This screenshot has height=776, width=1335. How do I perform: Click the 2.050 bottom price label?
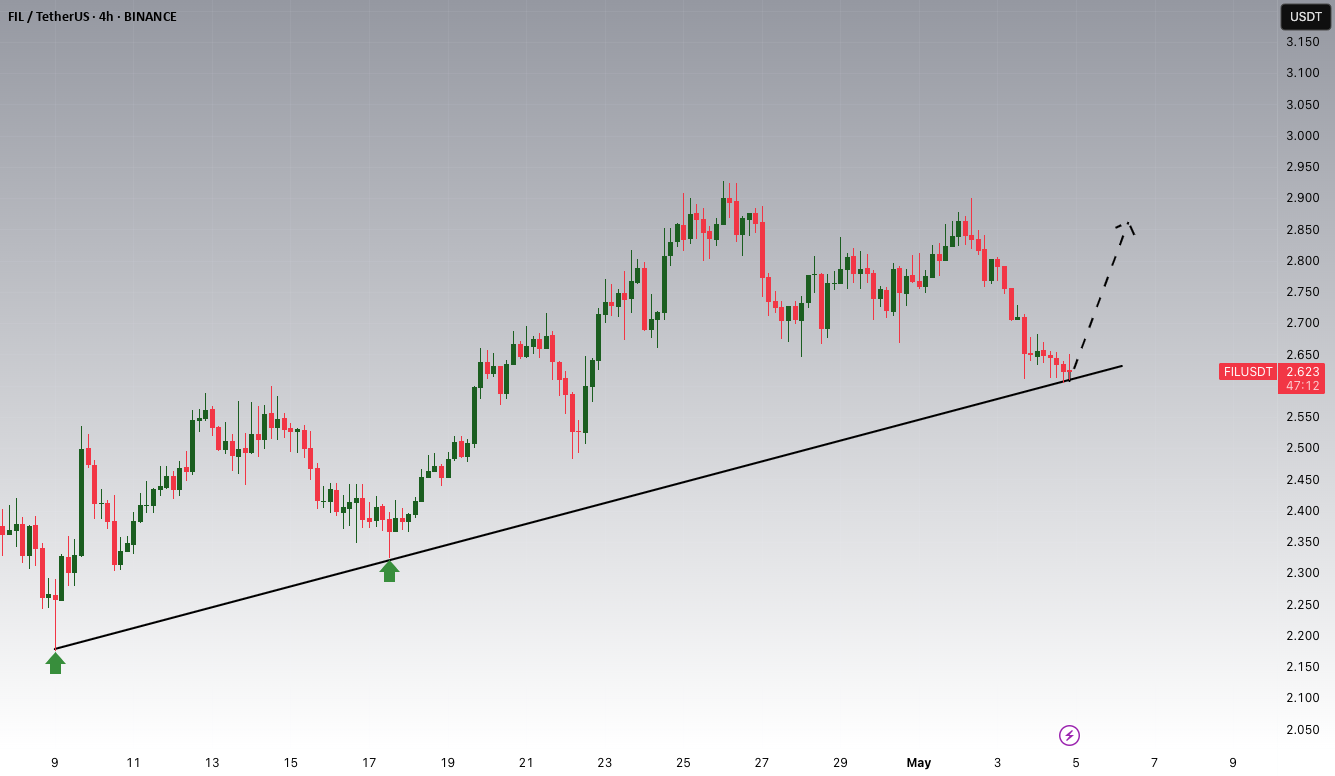tap(1301, 730)
